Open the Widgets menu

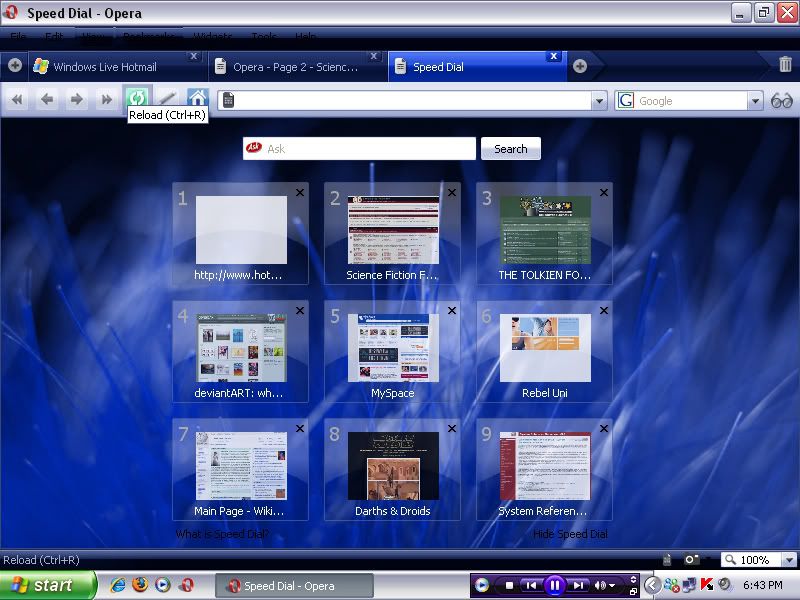click(x=213, y=36)
